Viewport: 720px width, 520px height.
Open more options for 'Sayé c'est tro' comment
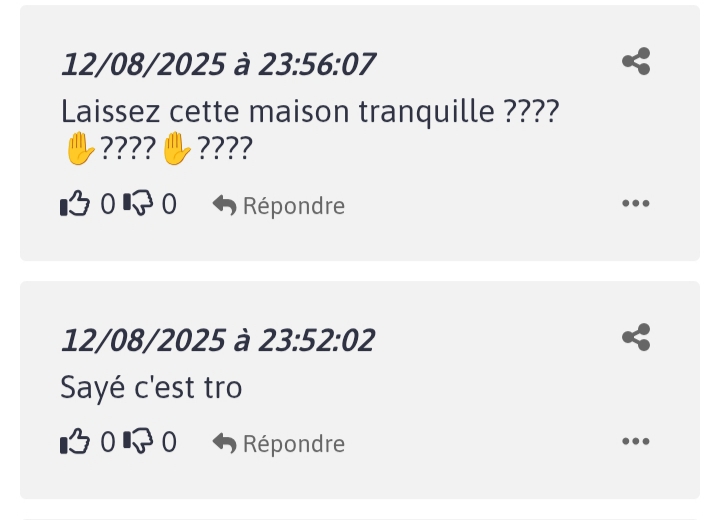(636, 441)
